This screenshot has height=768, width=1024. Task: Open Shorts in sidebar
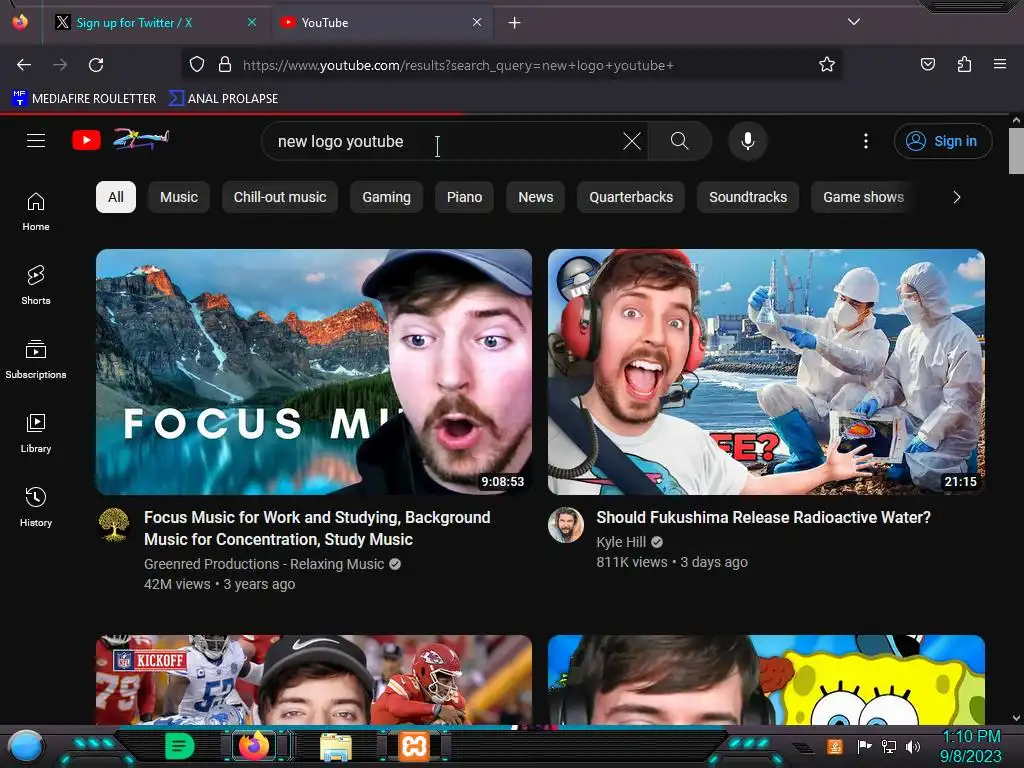pyautogui.click(x=36, y=285)
